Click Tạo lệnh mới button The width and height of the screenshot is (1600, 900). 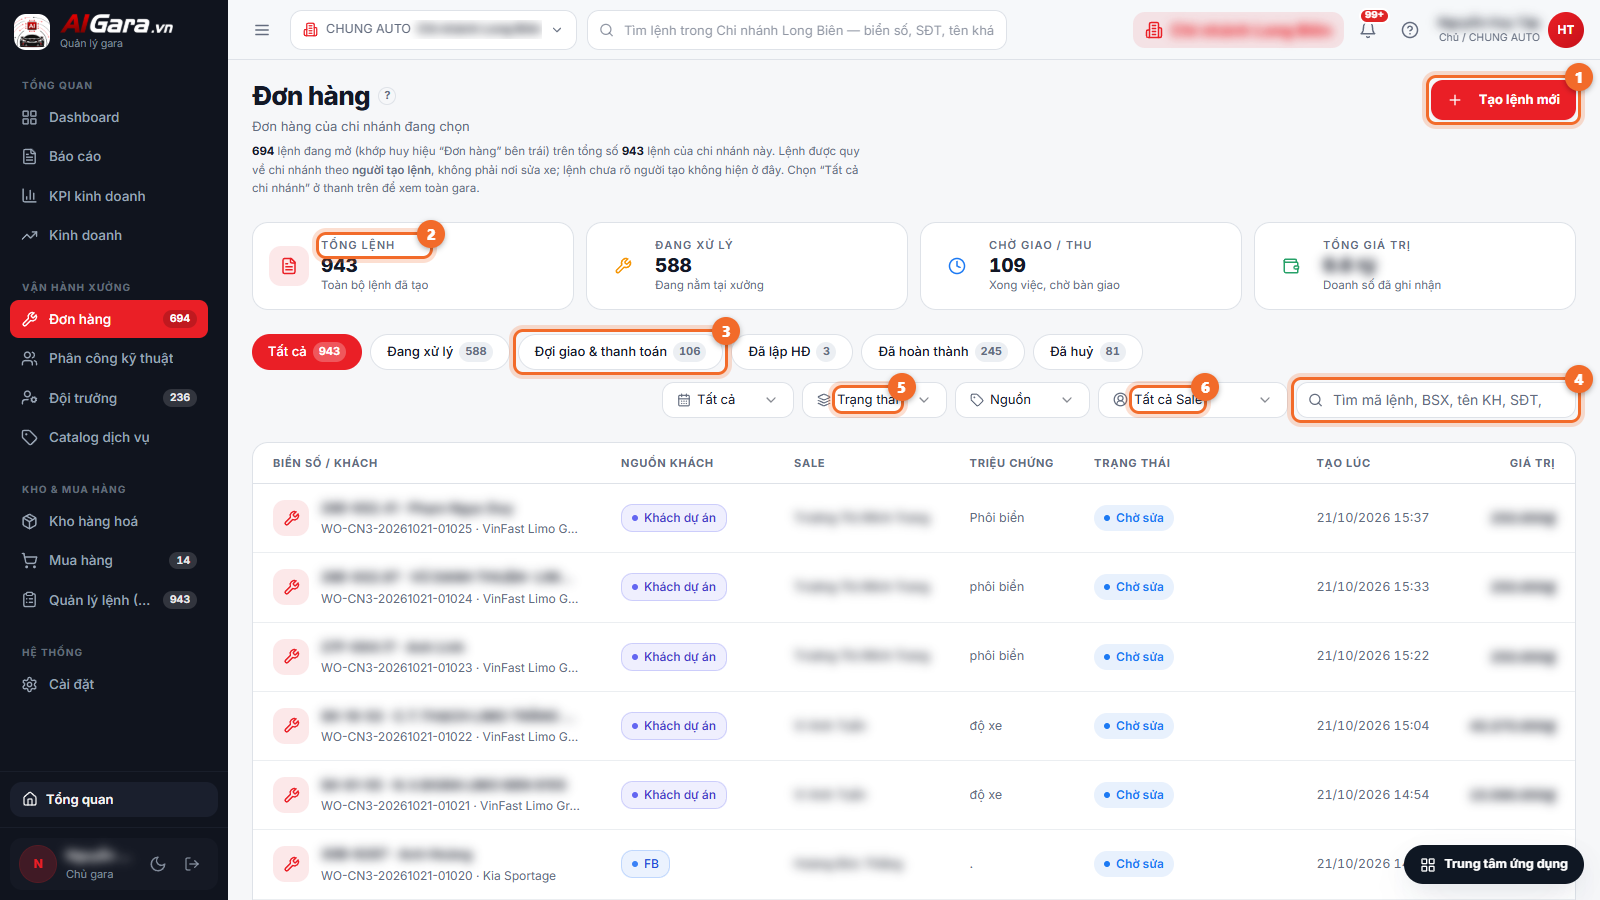[x=1503, y=100]
